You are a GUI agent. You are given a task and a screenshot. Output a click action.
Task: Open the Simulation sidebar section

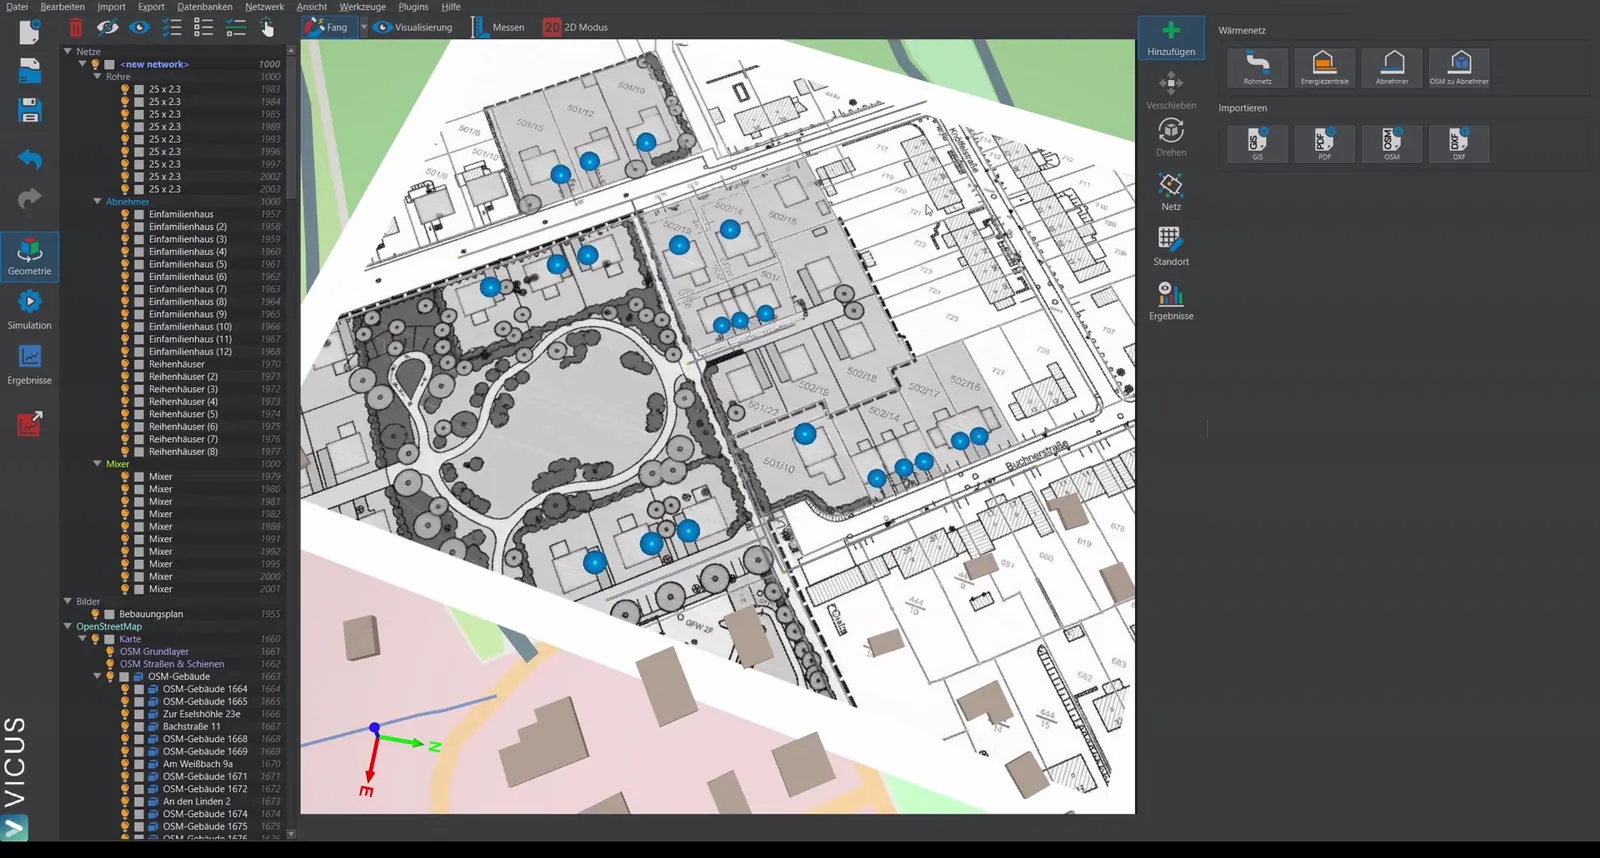point(30,310)
